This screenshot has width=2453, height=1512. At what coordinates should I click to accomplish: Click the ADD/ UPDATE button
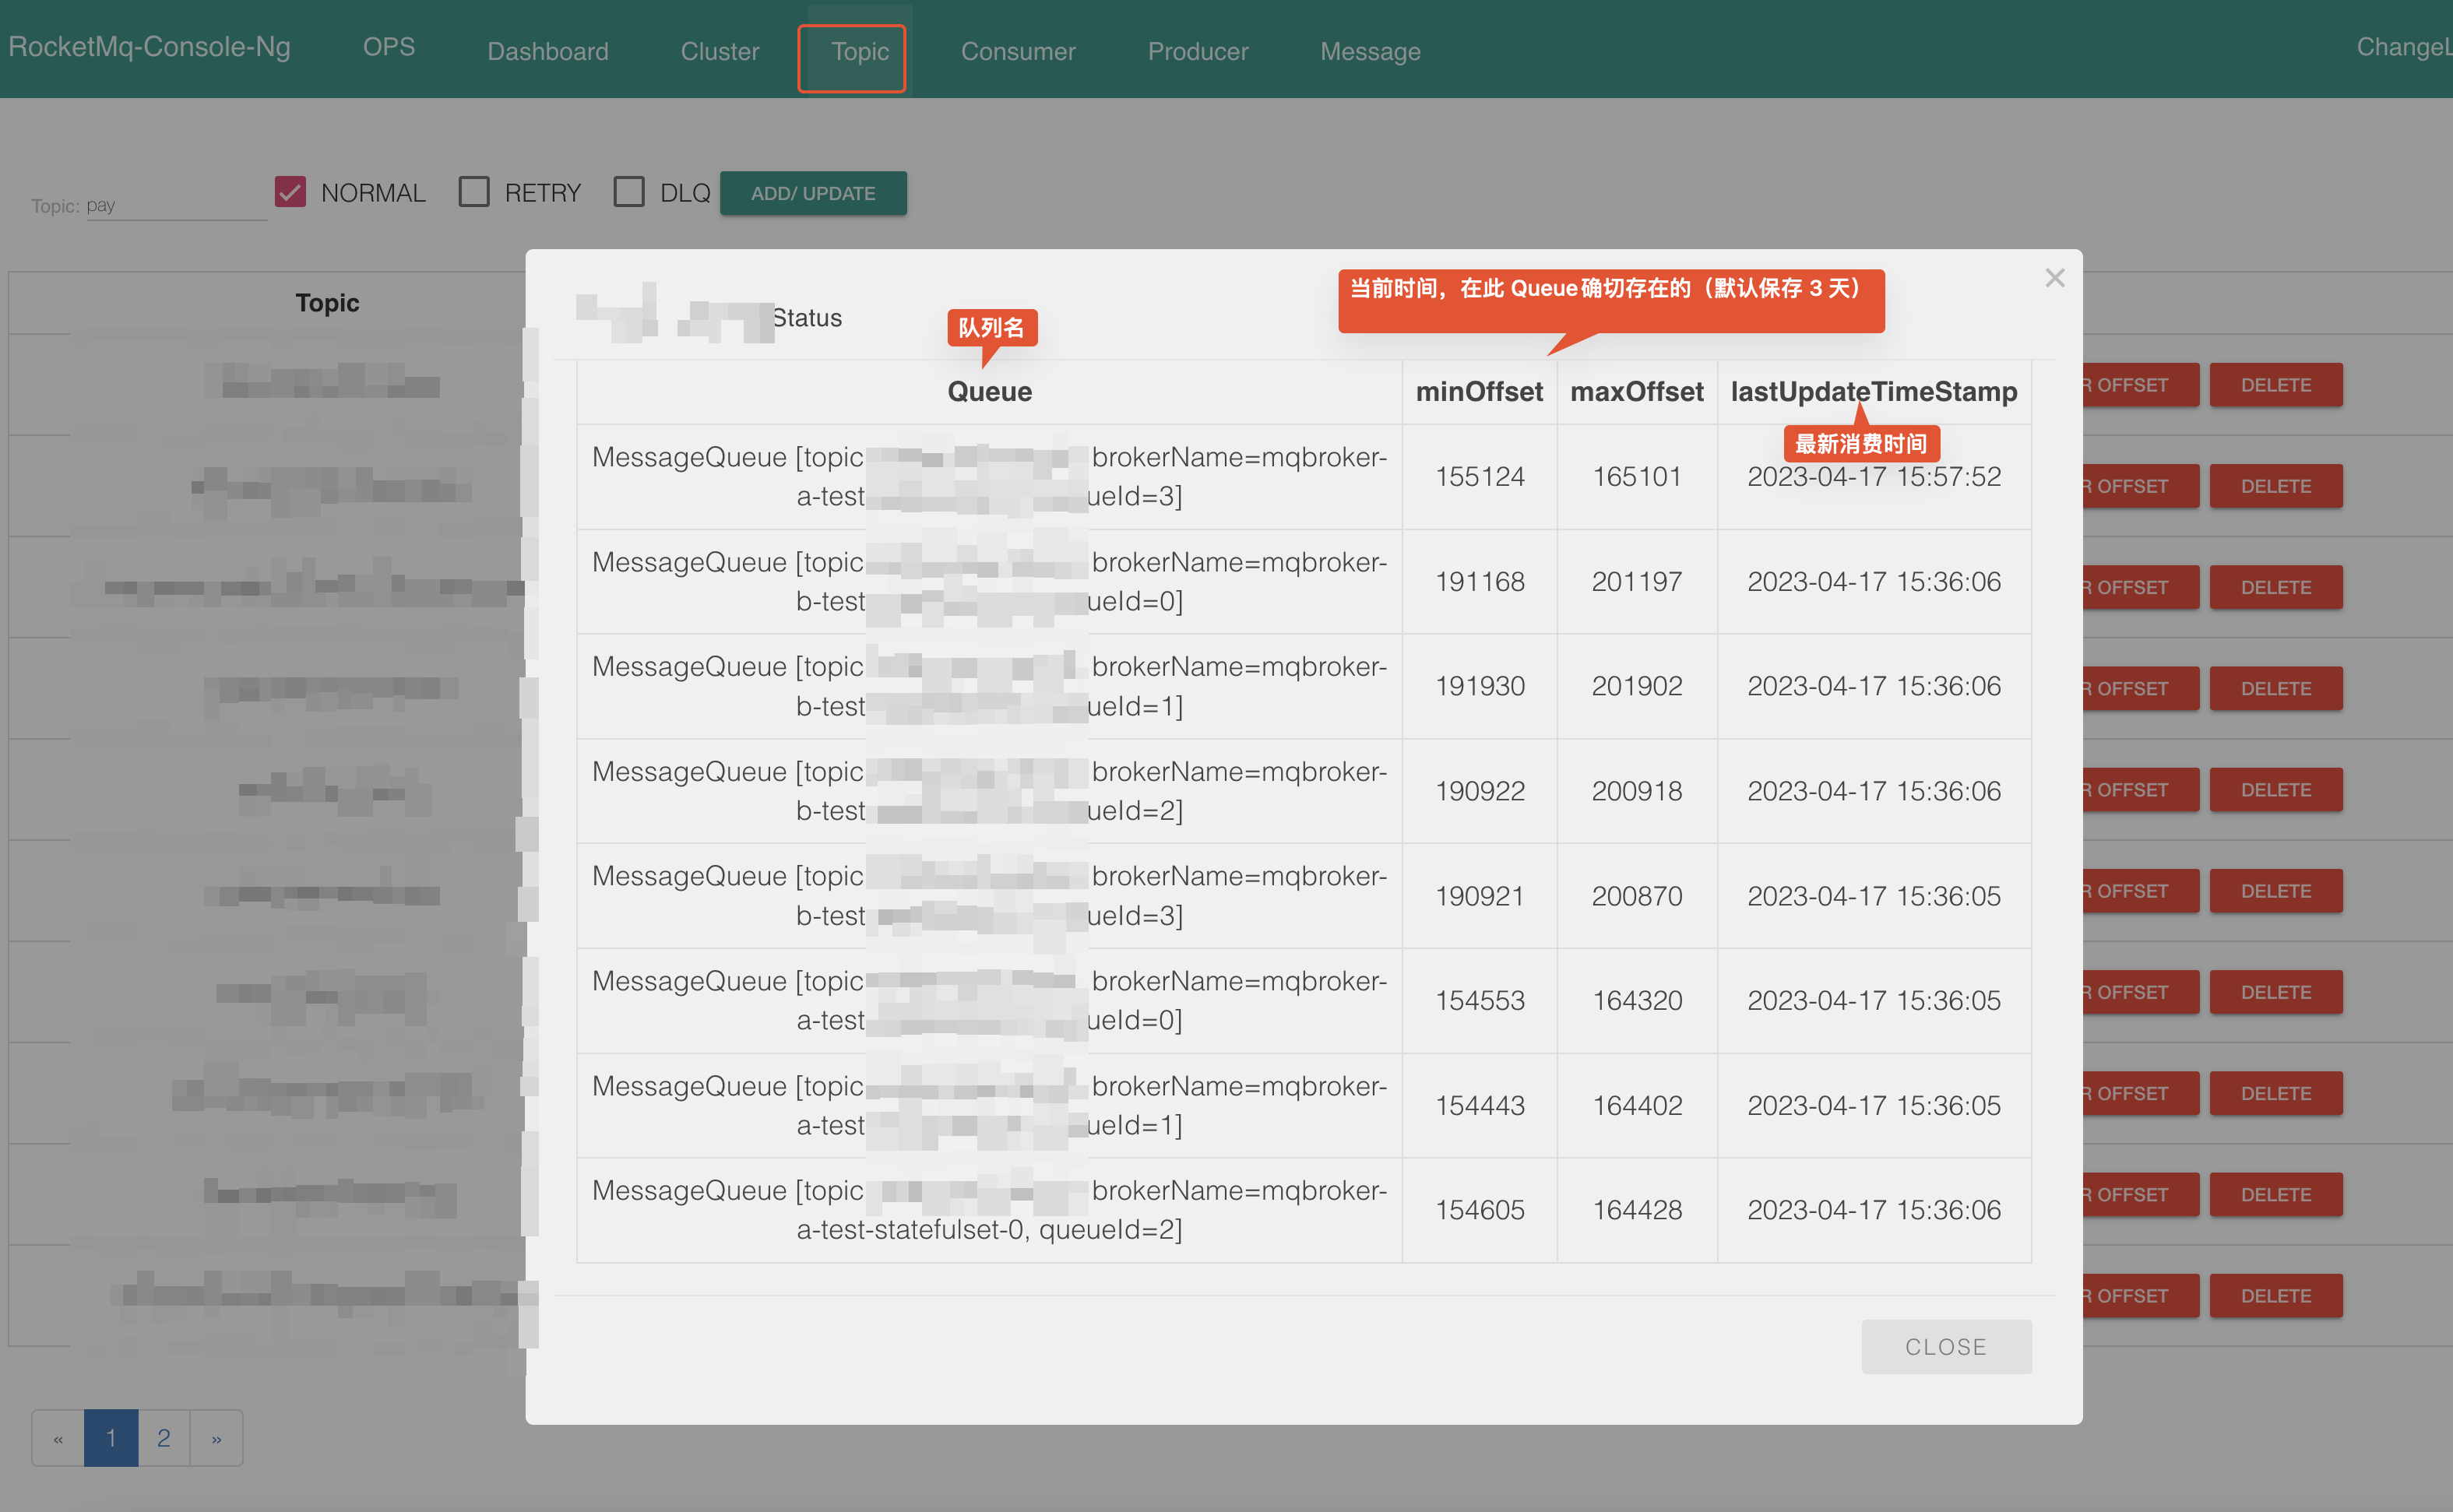point(812,193)
